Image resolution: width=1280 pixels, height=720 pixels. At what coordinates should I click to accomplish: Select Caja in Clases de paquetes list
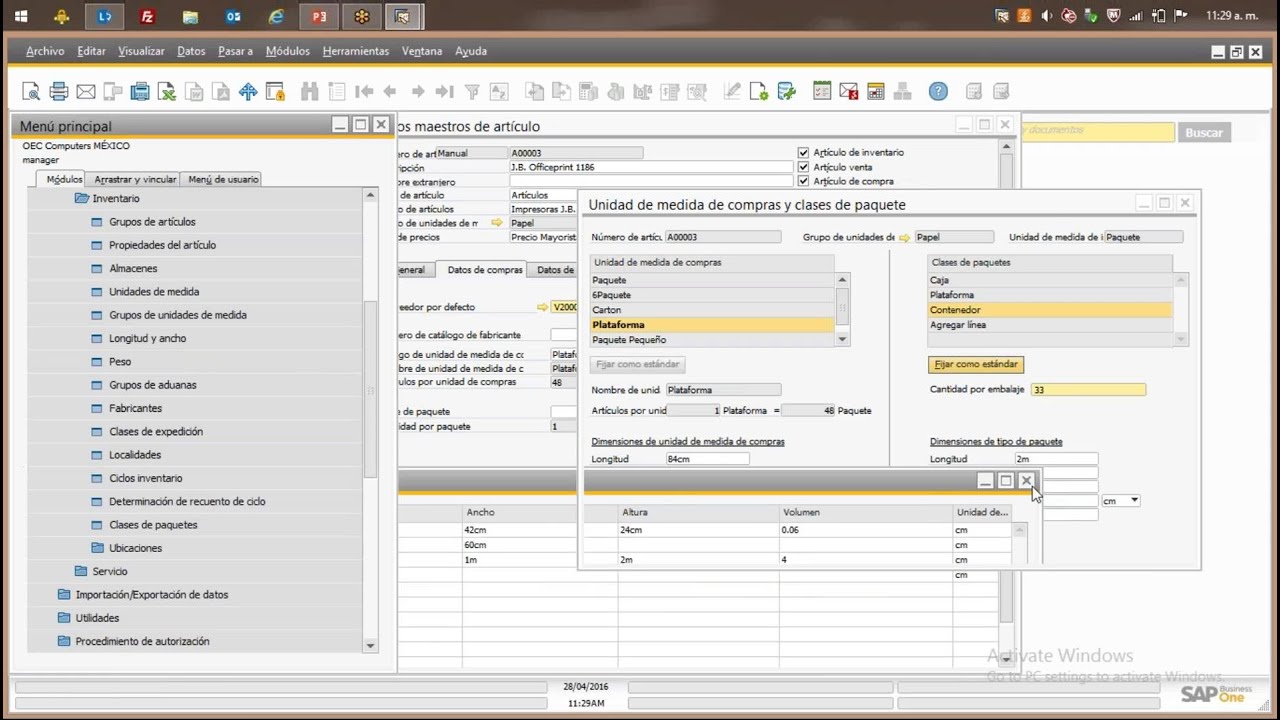click(1050, 280)
